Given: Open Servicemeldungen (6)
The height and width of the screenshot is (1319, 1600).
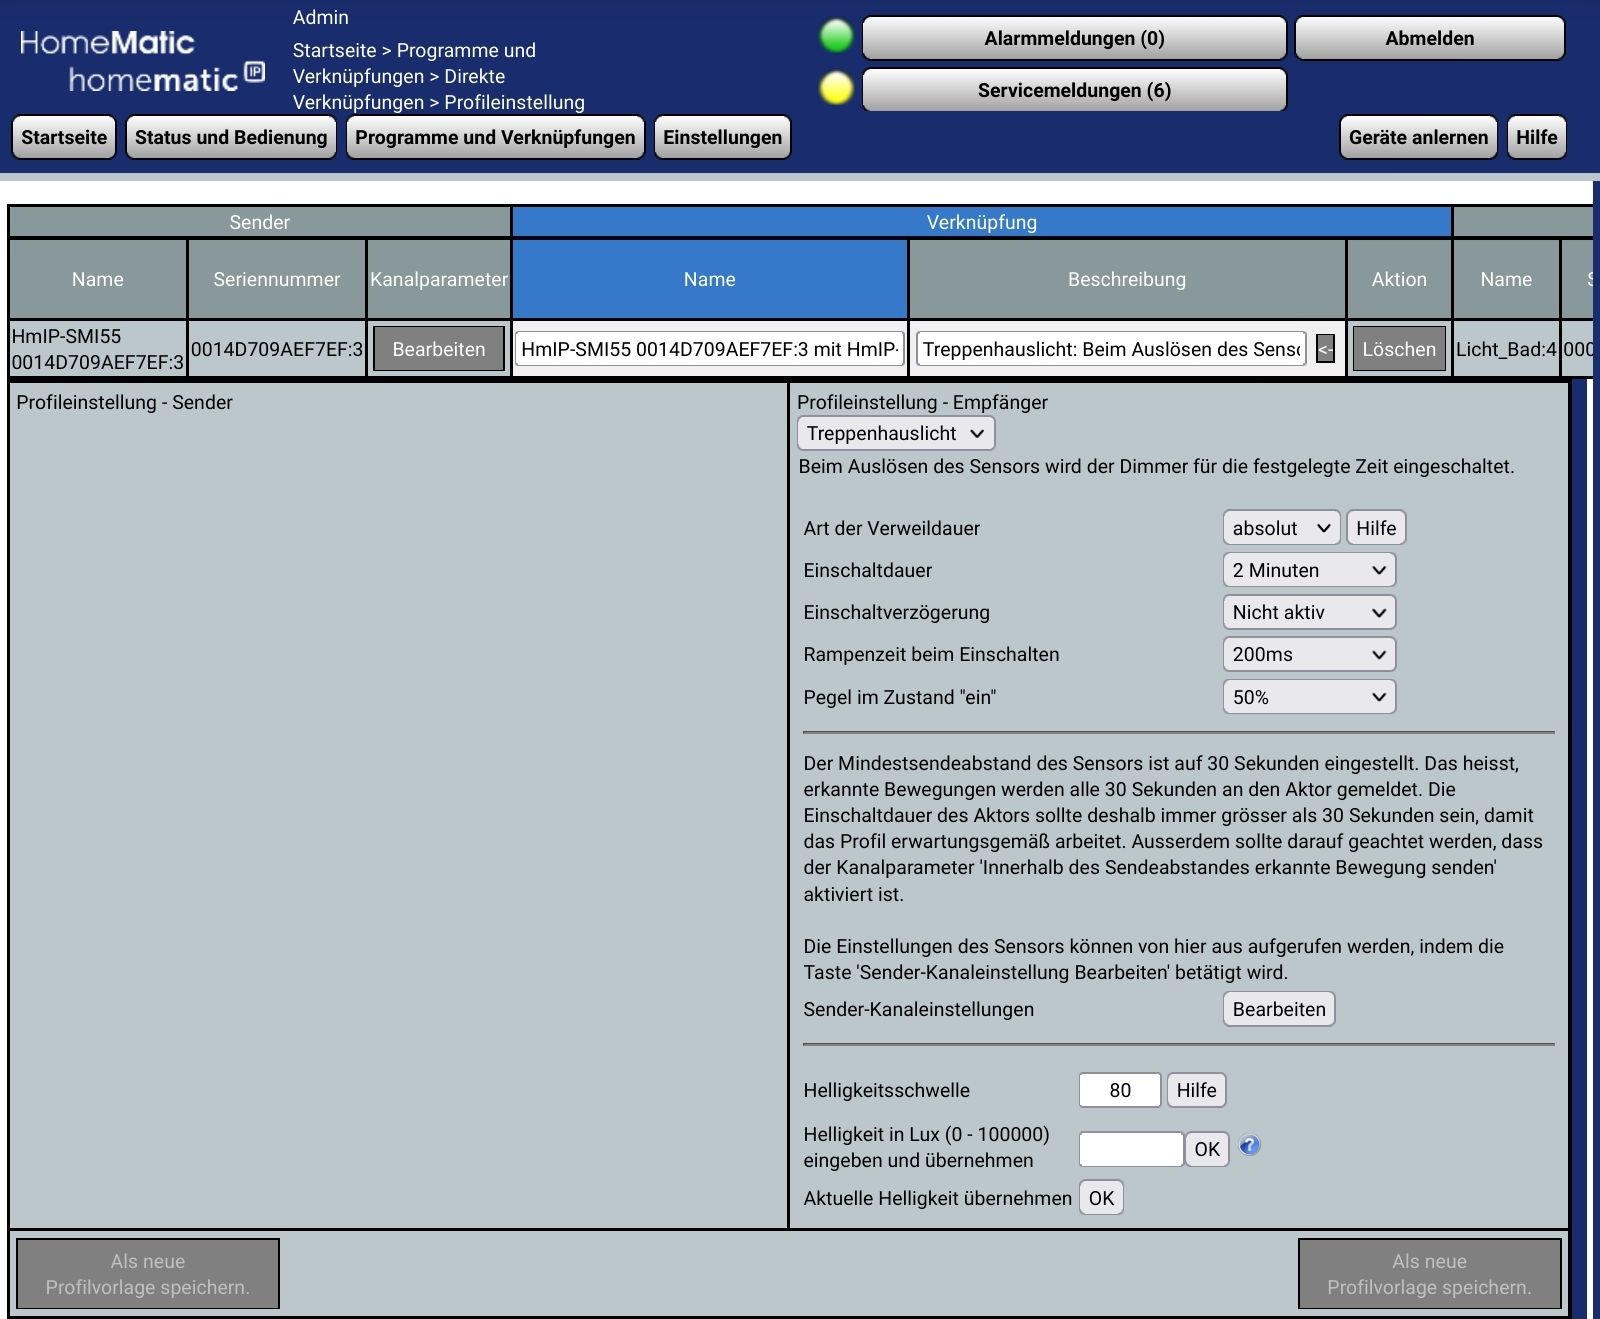Looking at the screenshot, I should (x=1074, y=90).
